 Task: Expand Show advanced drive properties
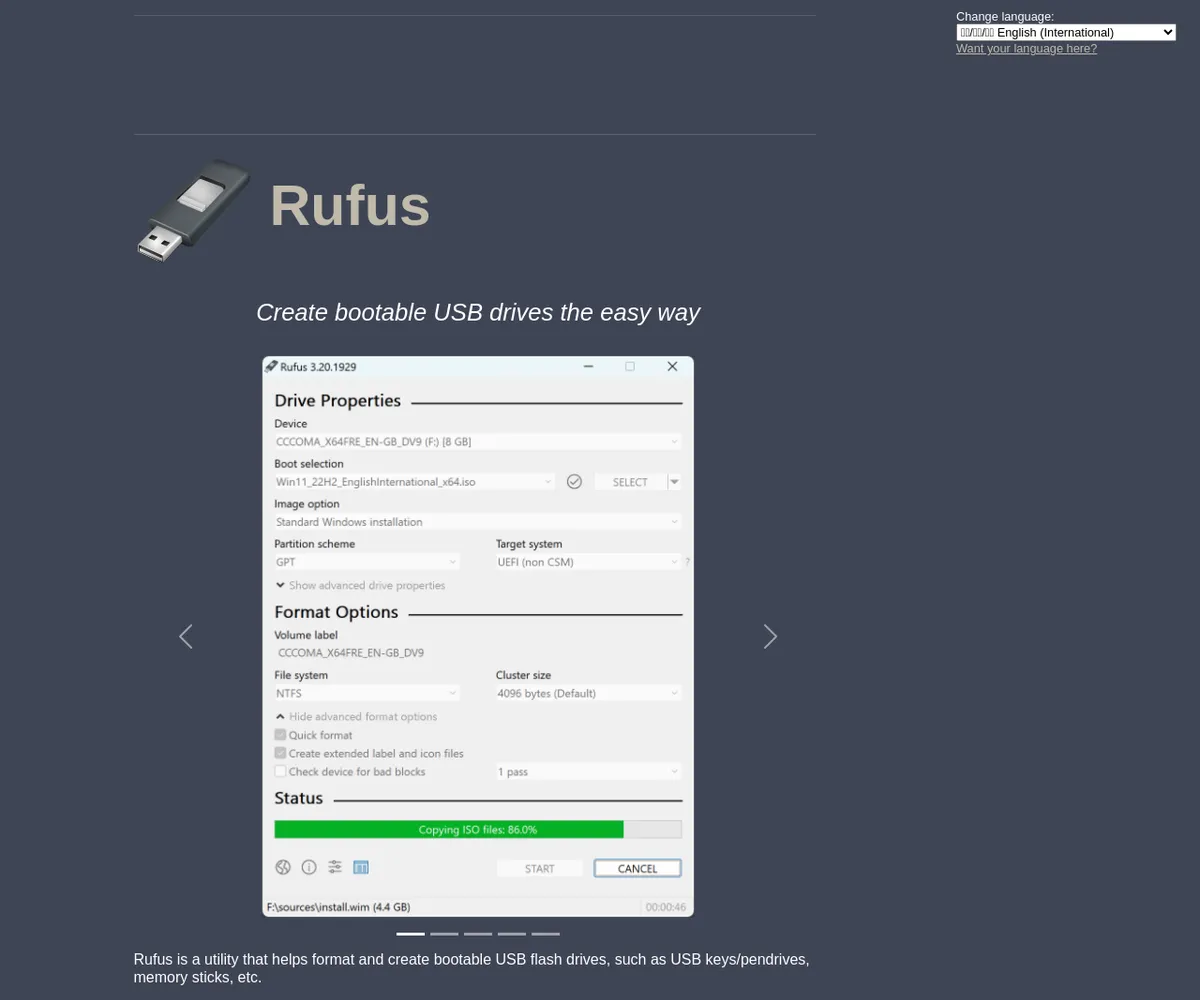[x=360, y=586]
